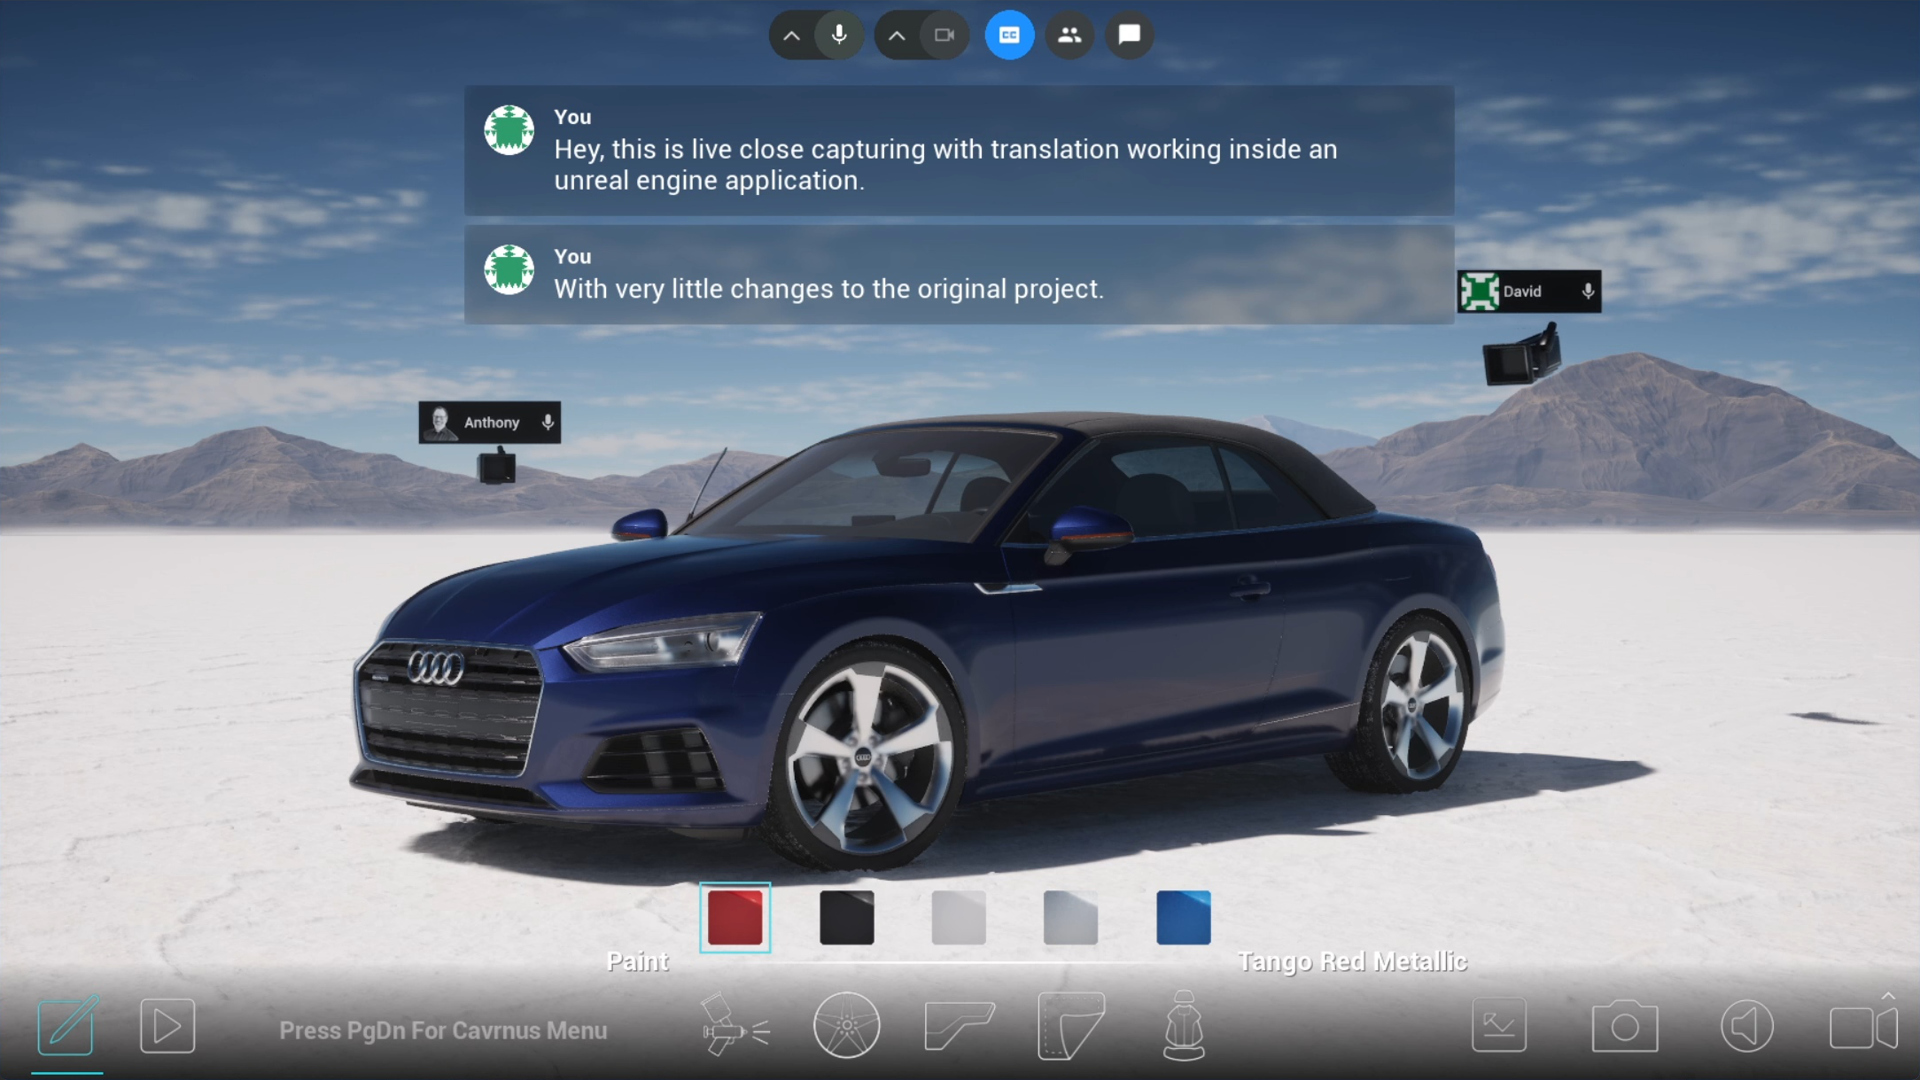
Task: Toggle the camera video button
Action: pyautogui.click(x=944, y=35)
